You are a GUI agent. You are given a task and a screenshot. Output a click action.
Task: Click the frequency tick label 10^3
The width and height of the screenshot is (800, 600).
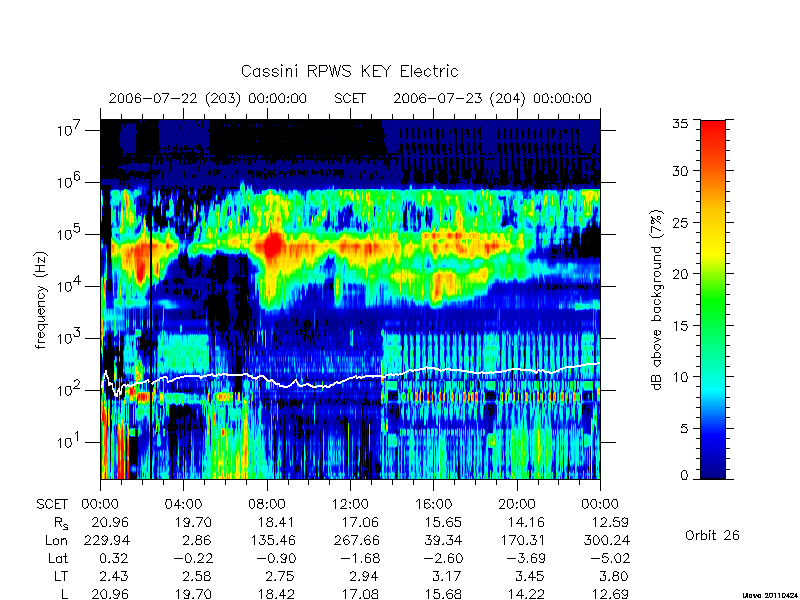[x=68, y=337]
